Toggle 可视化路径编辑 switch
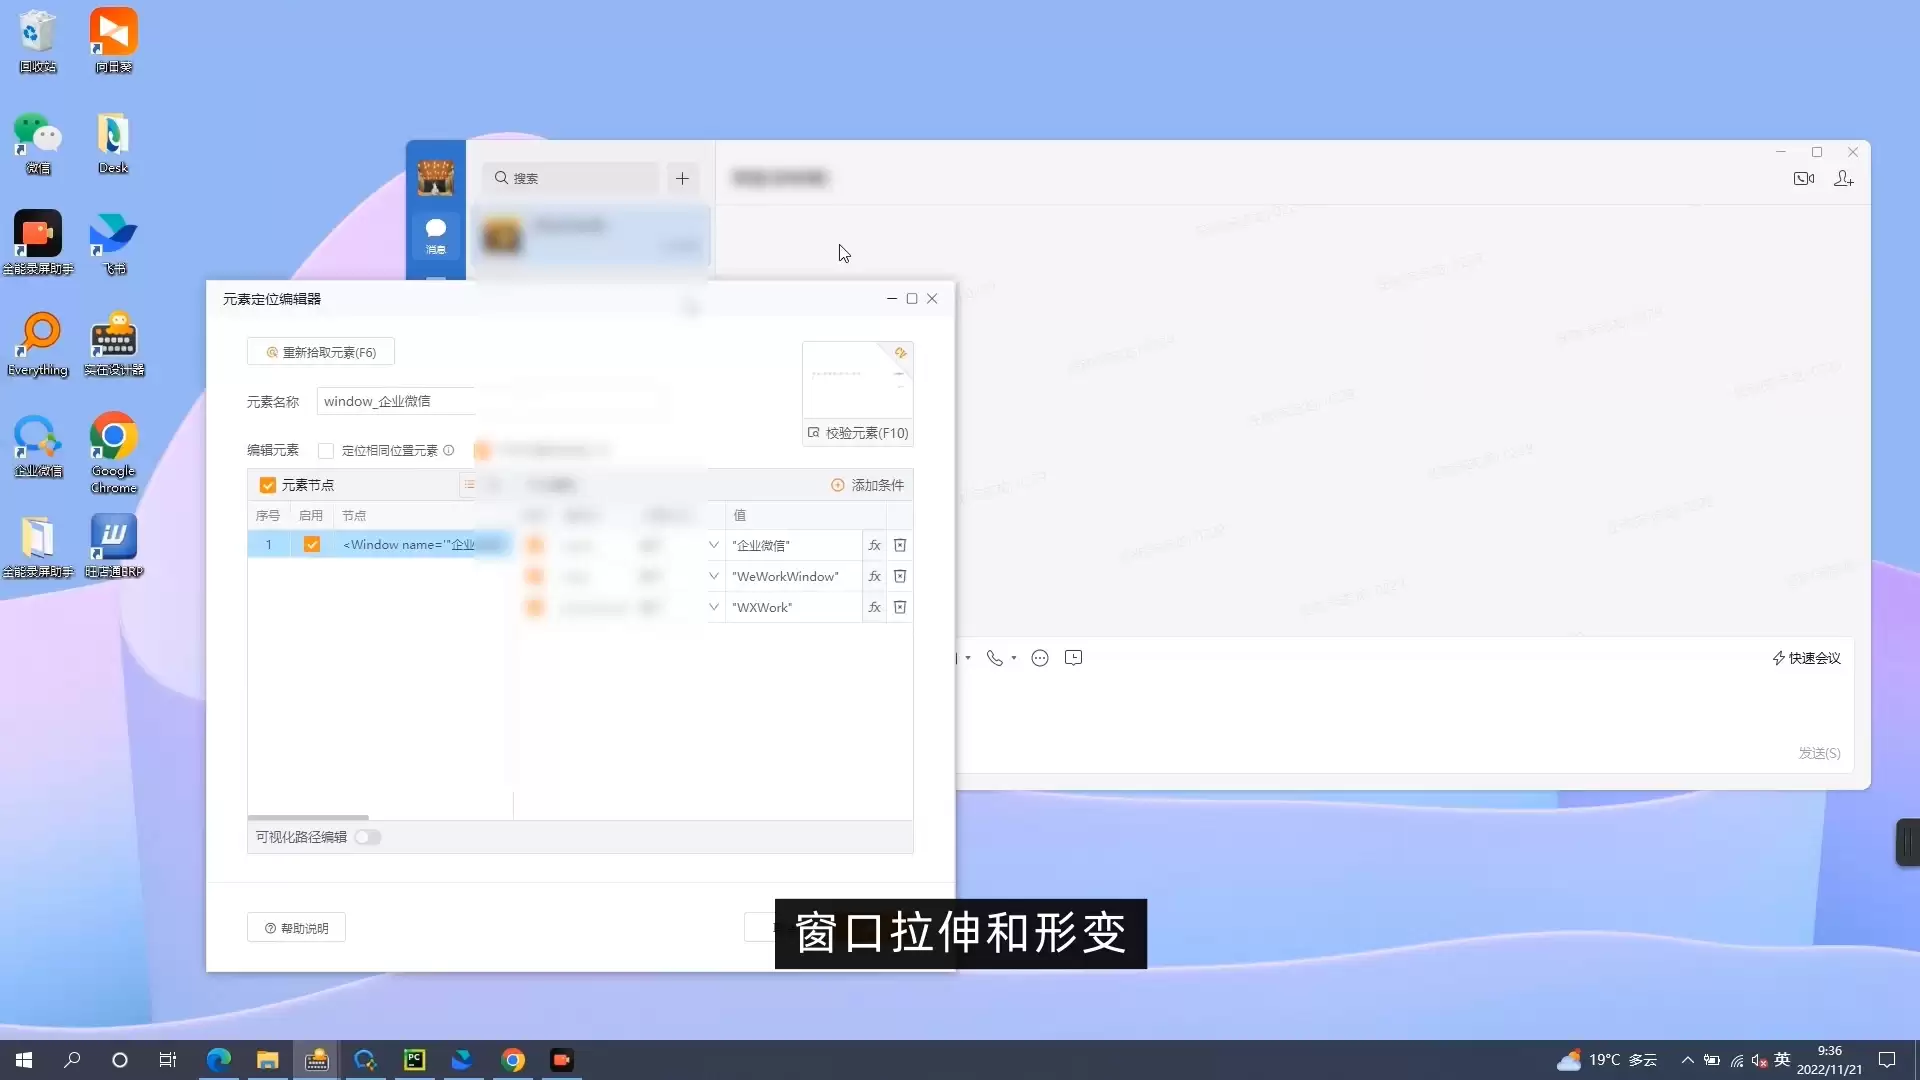The image size is (1920, 1080). [x=367, y=837]
